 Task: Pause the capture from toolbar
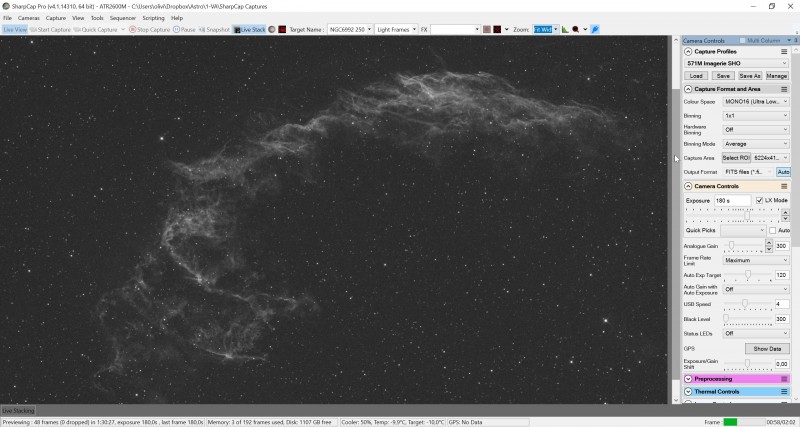tap(184, 30)
